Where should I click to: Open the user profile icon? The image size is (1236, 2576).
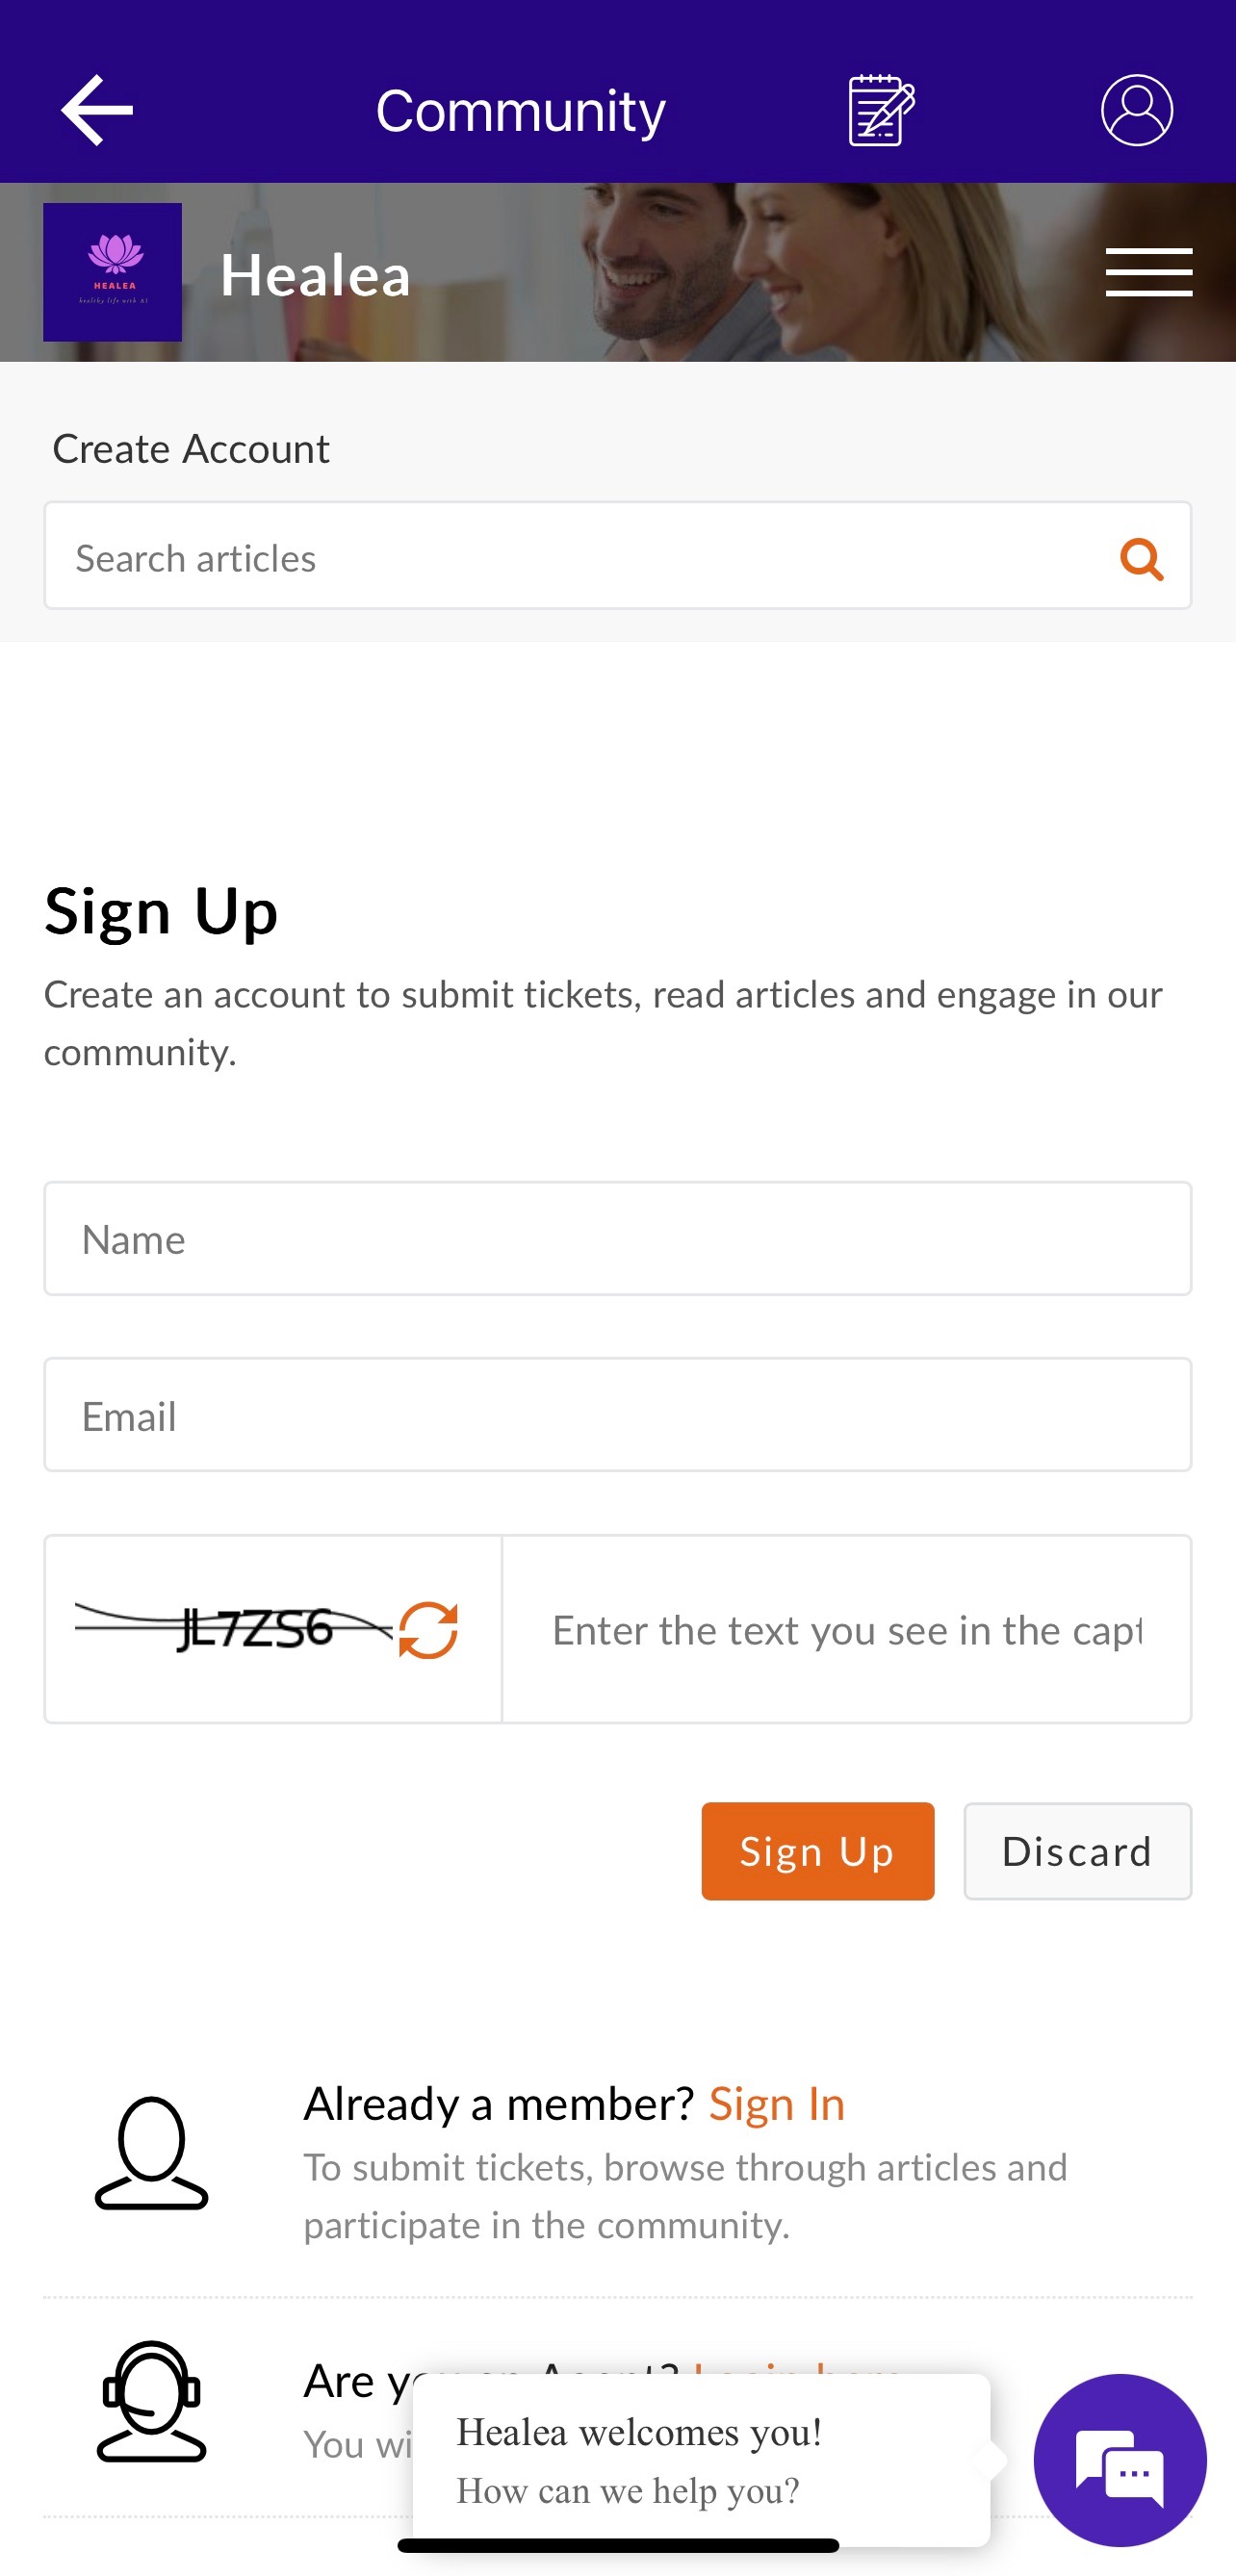(1136, 110)
